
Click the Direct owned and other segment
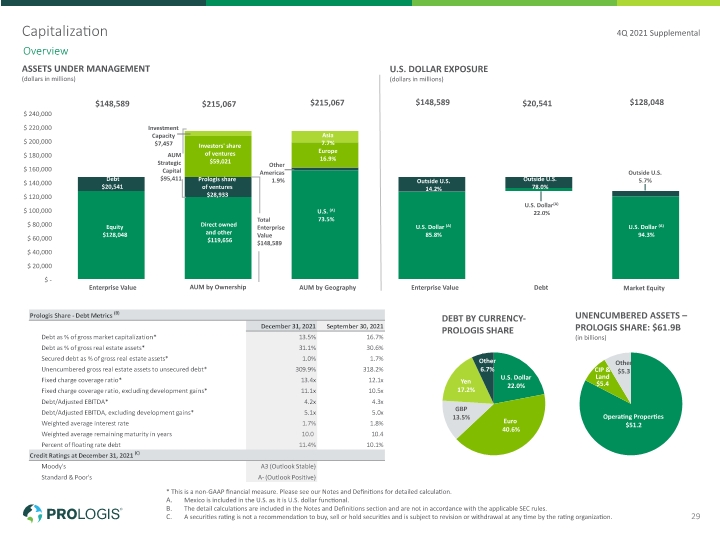point(218,238)
